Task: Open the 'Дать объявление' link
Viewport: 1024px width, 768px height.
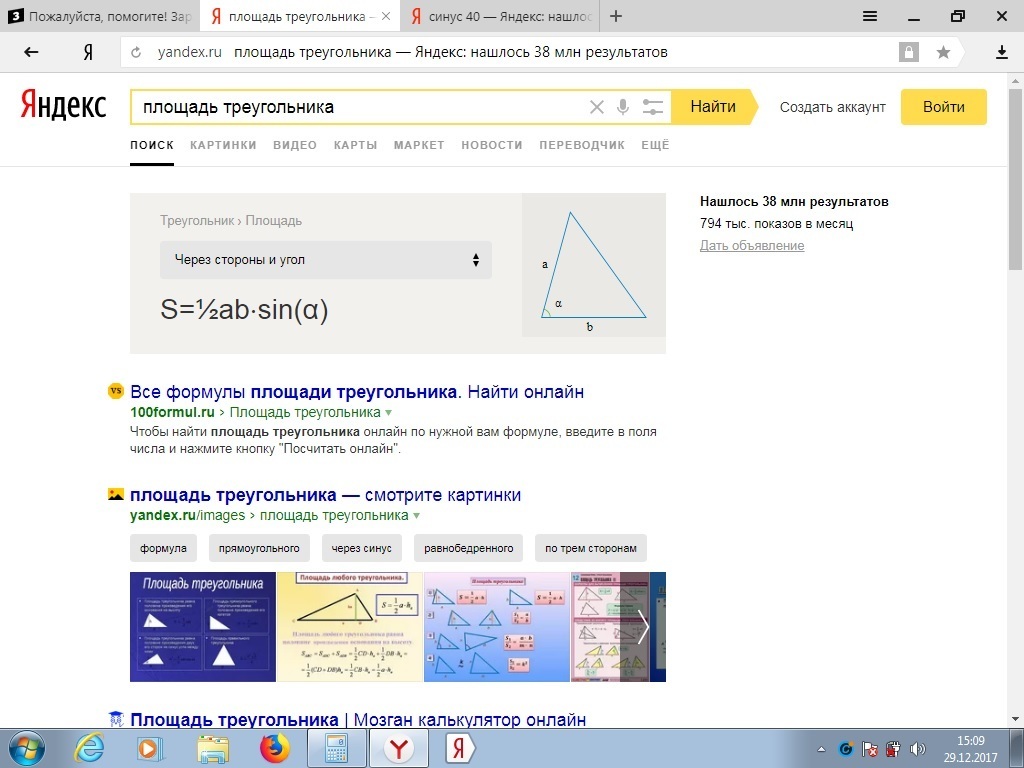Action: pyautogui.click(x=752, y=246)
